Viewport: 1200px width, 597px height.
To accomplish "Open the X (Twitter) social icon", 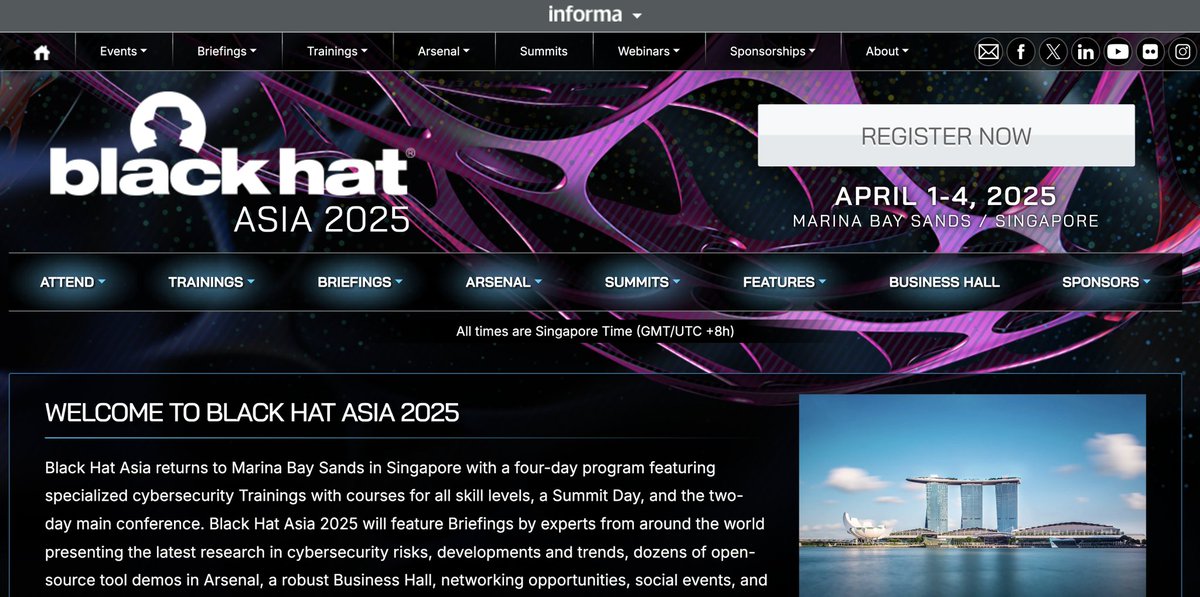I will (x=1053, y=52).
